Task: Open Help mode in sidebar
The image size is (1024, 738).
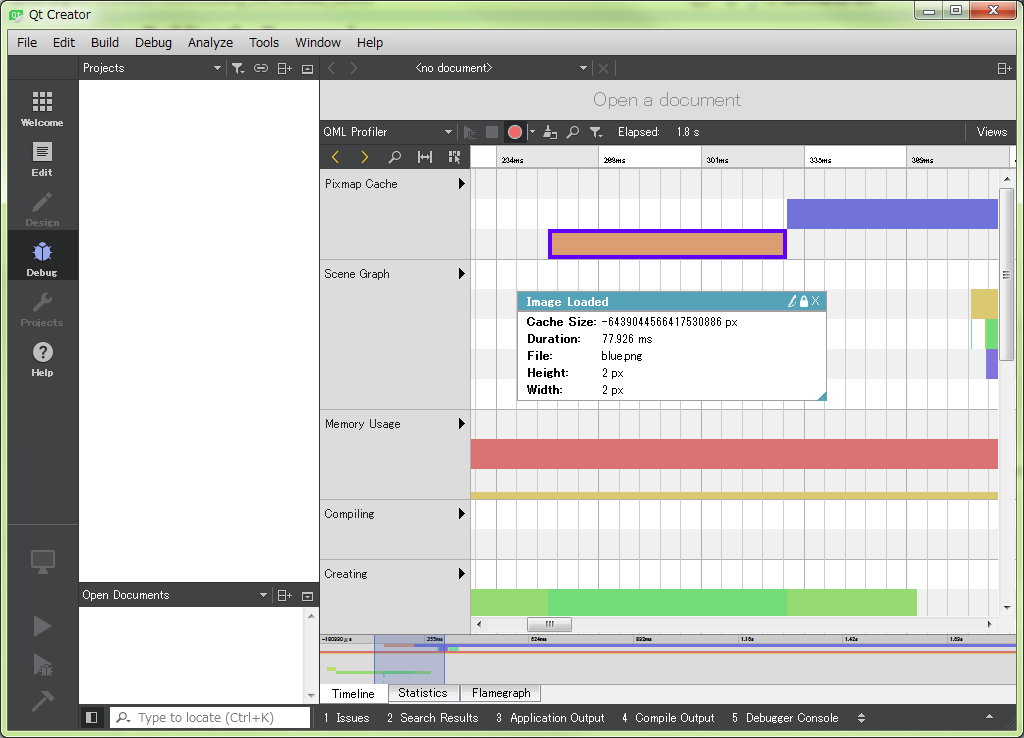Action: (42, 358)
